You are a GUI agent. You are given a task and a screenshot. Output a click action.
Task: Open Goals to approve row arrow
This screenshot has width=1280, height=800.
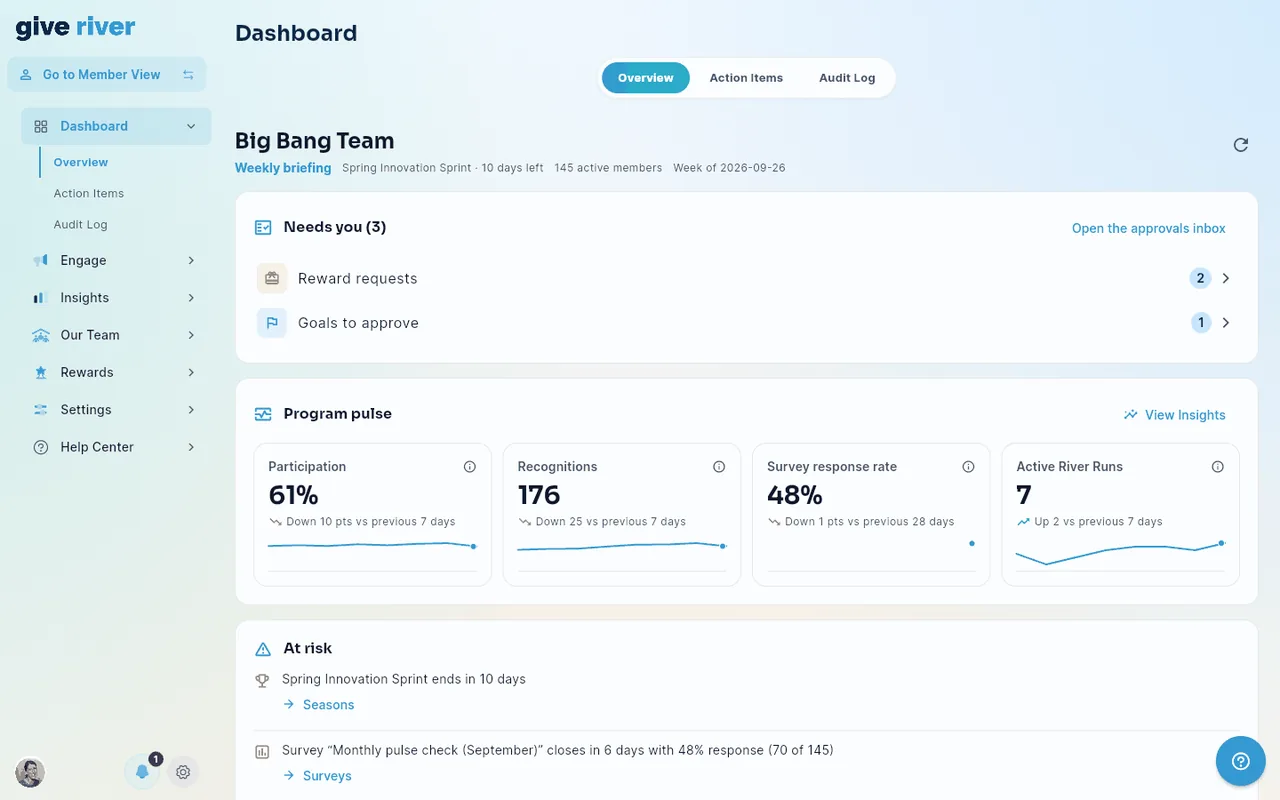pos(1226,323)
